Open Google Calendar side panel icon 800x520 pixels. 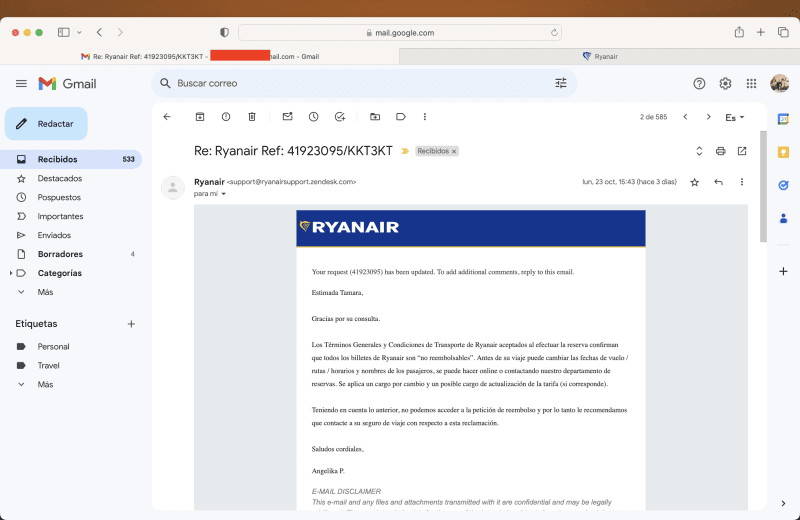click(x=783, y=119)
